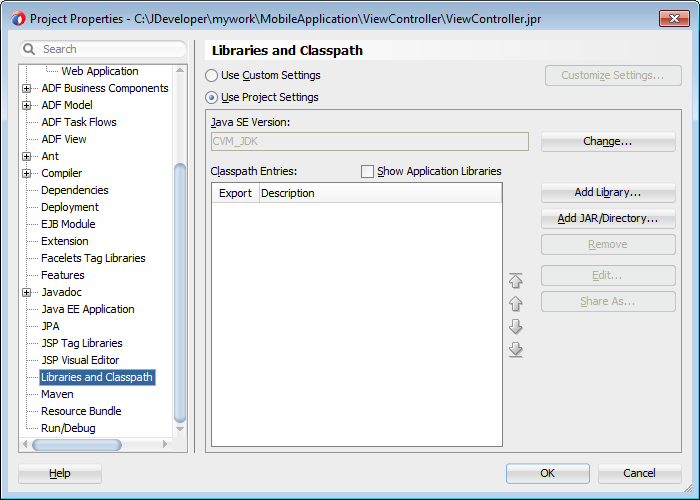Click the Remove button
Screen dimensions: 700x500
[x=608, y=245]
